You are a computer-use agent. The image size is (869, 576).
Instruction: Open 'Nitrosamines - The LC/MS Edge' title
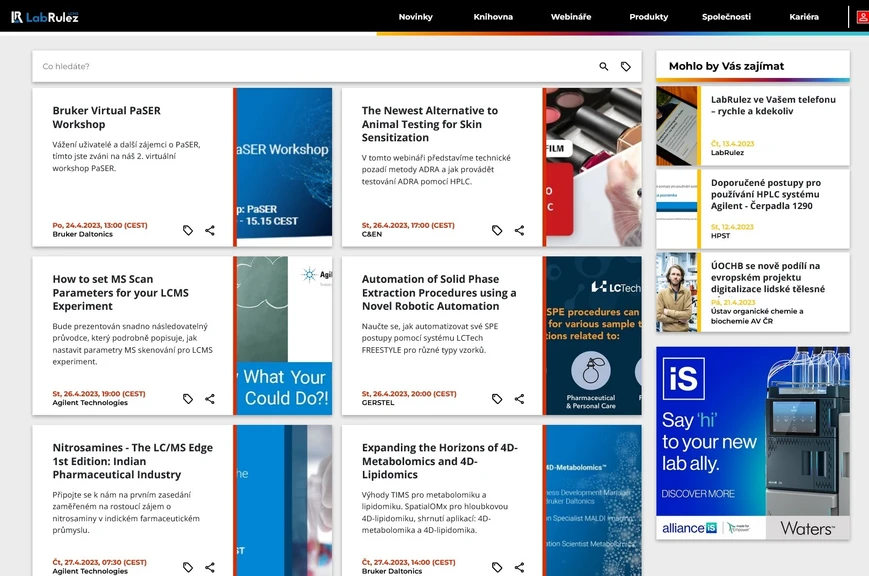coord(132,461)
